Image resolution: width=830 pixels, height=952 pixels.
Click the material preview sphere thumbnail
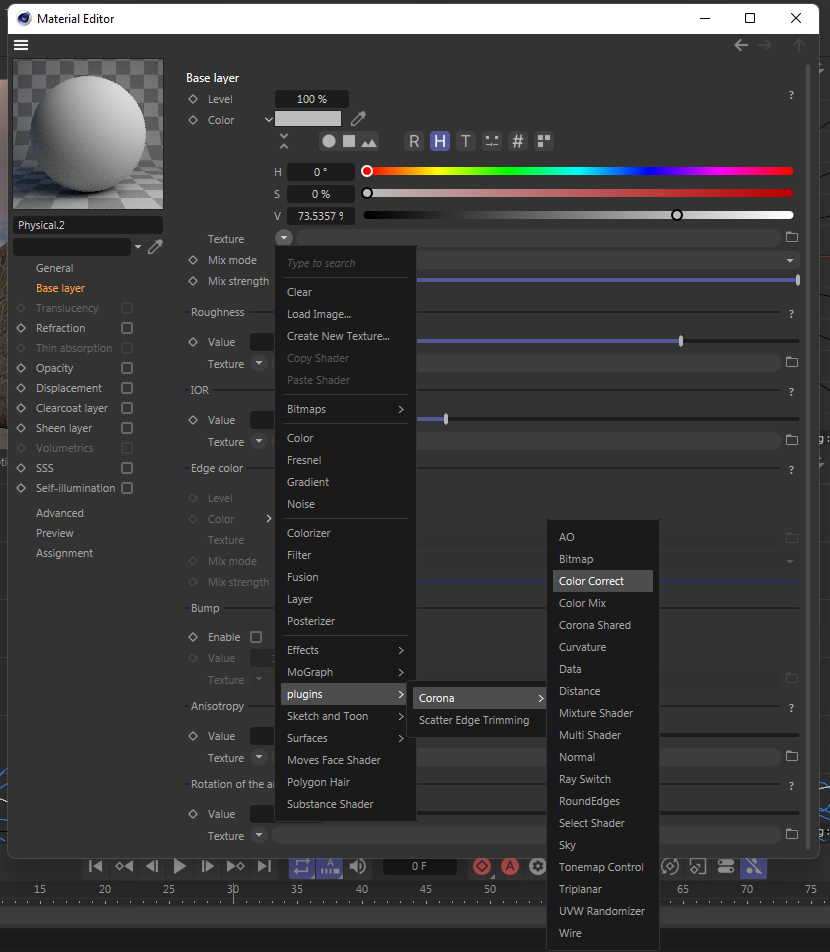[x=88, y=134]
